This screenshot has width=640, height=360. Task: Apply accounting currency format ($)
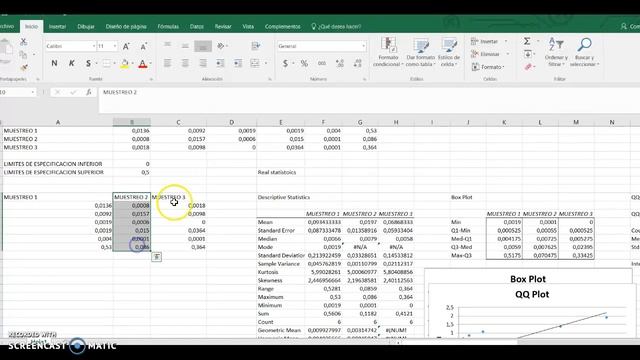(285, 63)
